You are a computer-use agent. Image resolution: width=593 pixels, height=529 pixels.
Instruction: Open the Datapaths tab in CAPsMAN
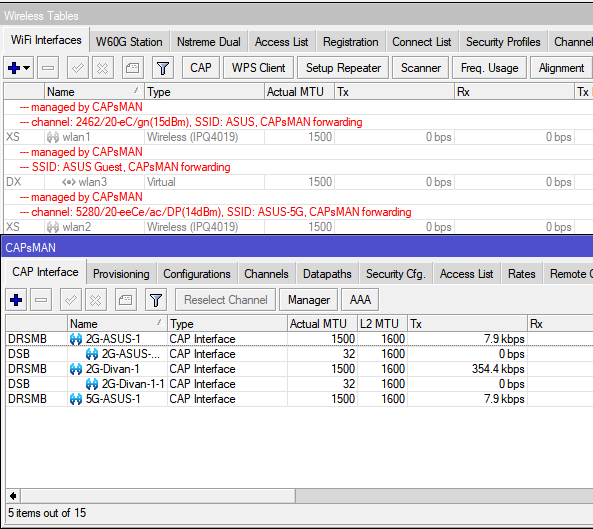pos(327,274)
